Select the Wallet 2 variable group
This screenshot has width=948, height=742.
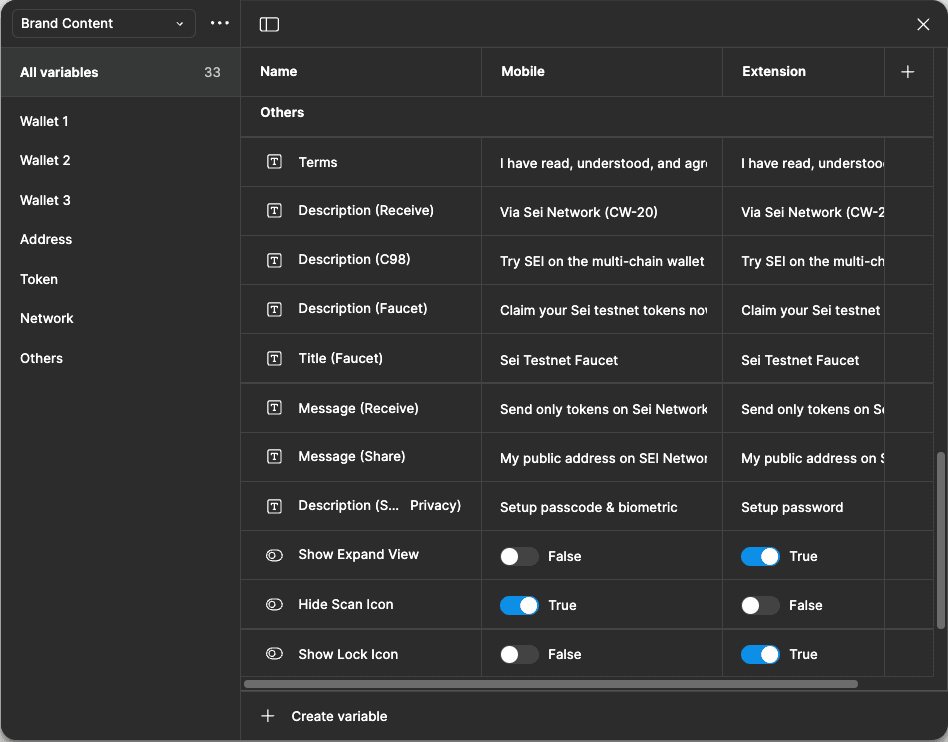(44, 160)
